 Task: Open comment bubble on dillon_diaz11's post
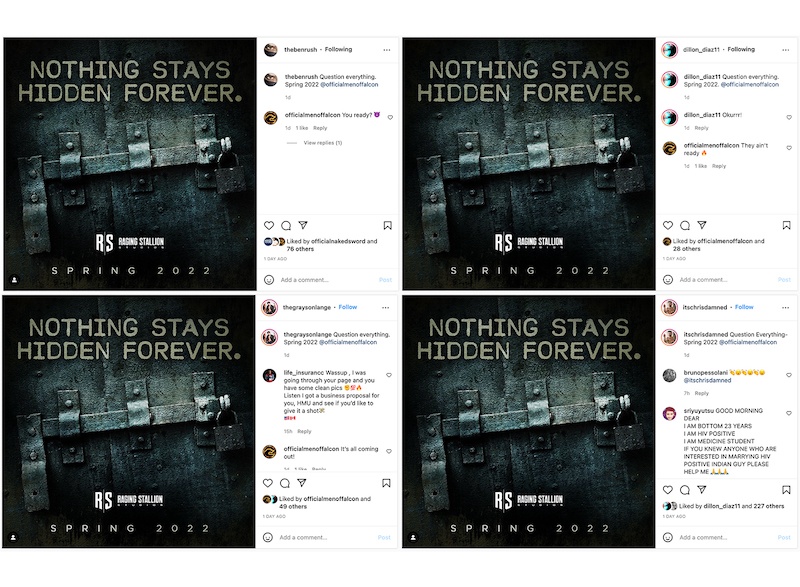coord(685,225)
